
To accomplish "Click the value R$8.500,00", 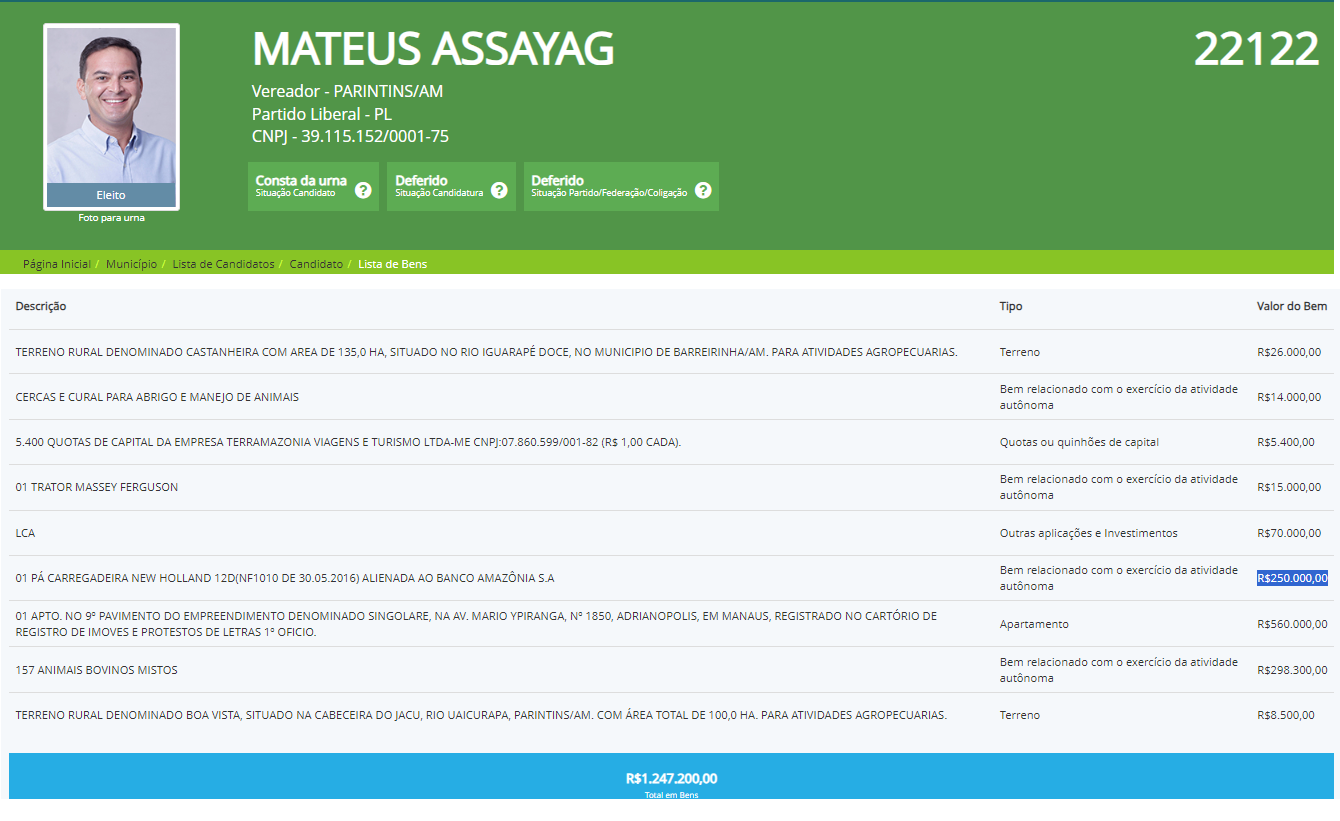I will click(x=1286, y=715).
